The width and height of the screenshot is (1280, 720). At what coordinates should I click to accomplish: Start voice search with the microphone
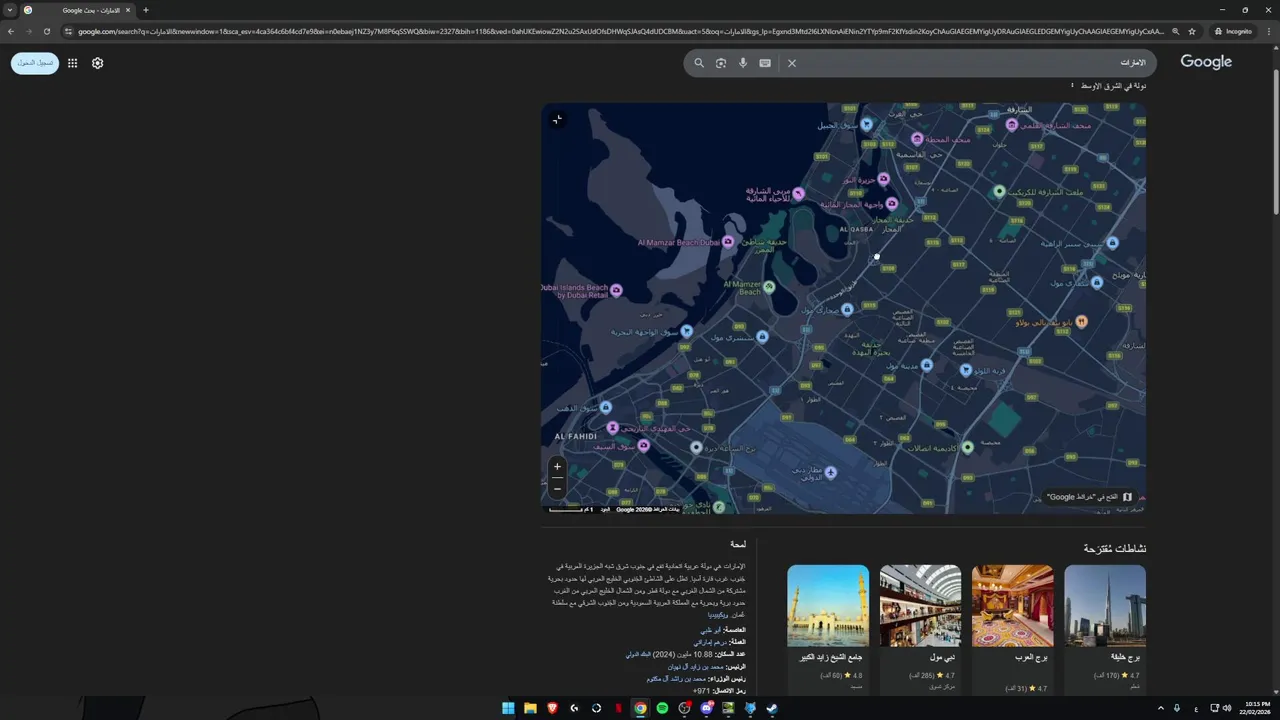743,63
